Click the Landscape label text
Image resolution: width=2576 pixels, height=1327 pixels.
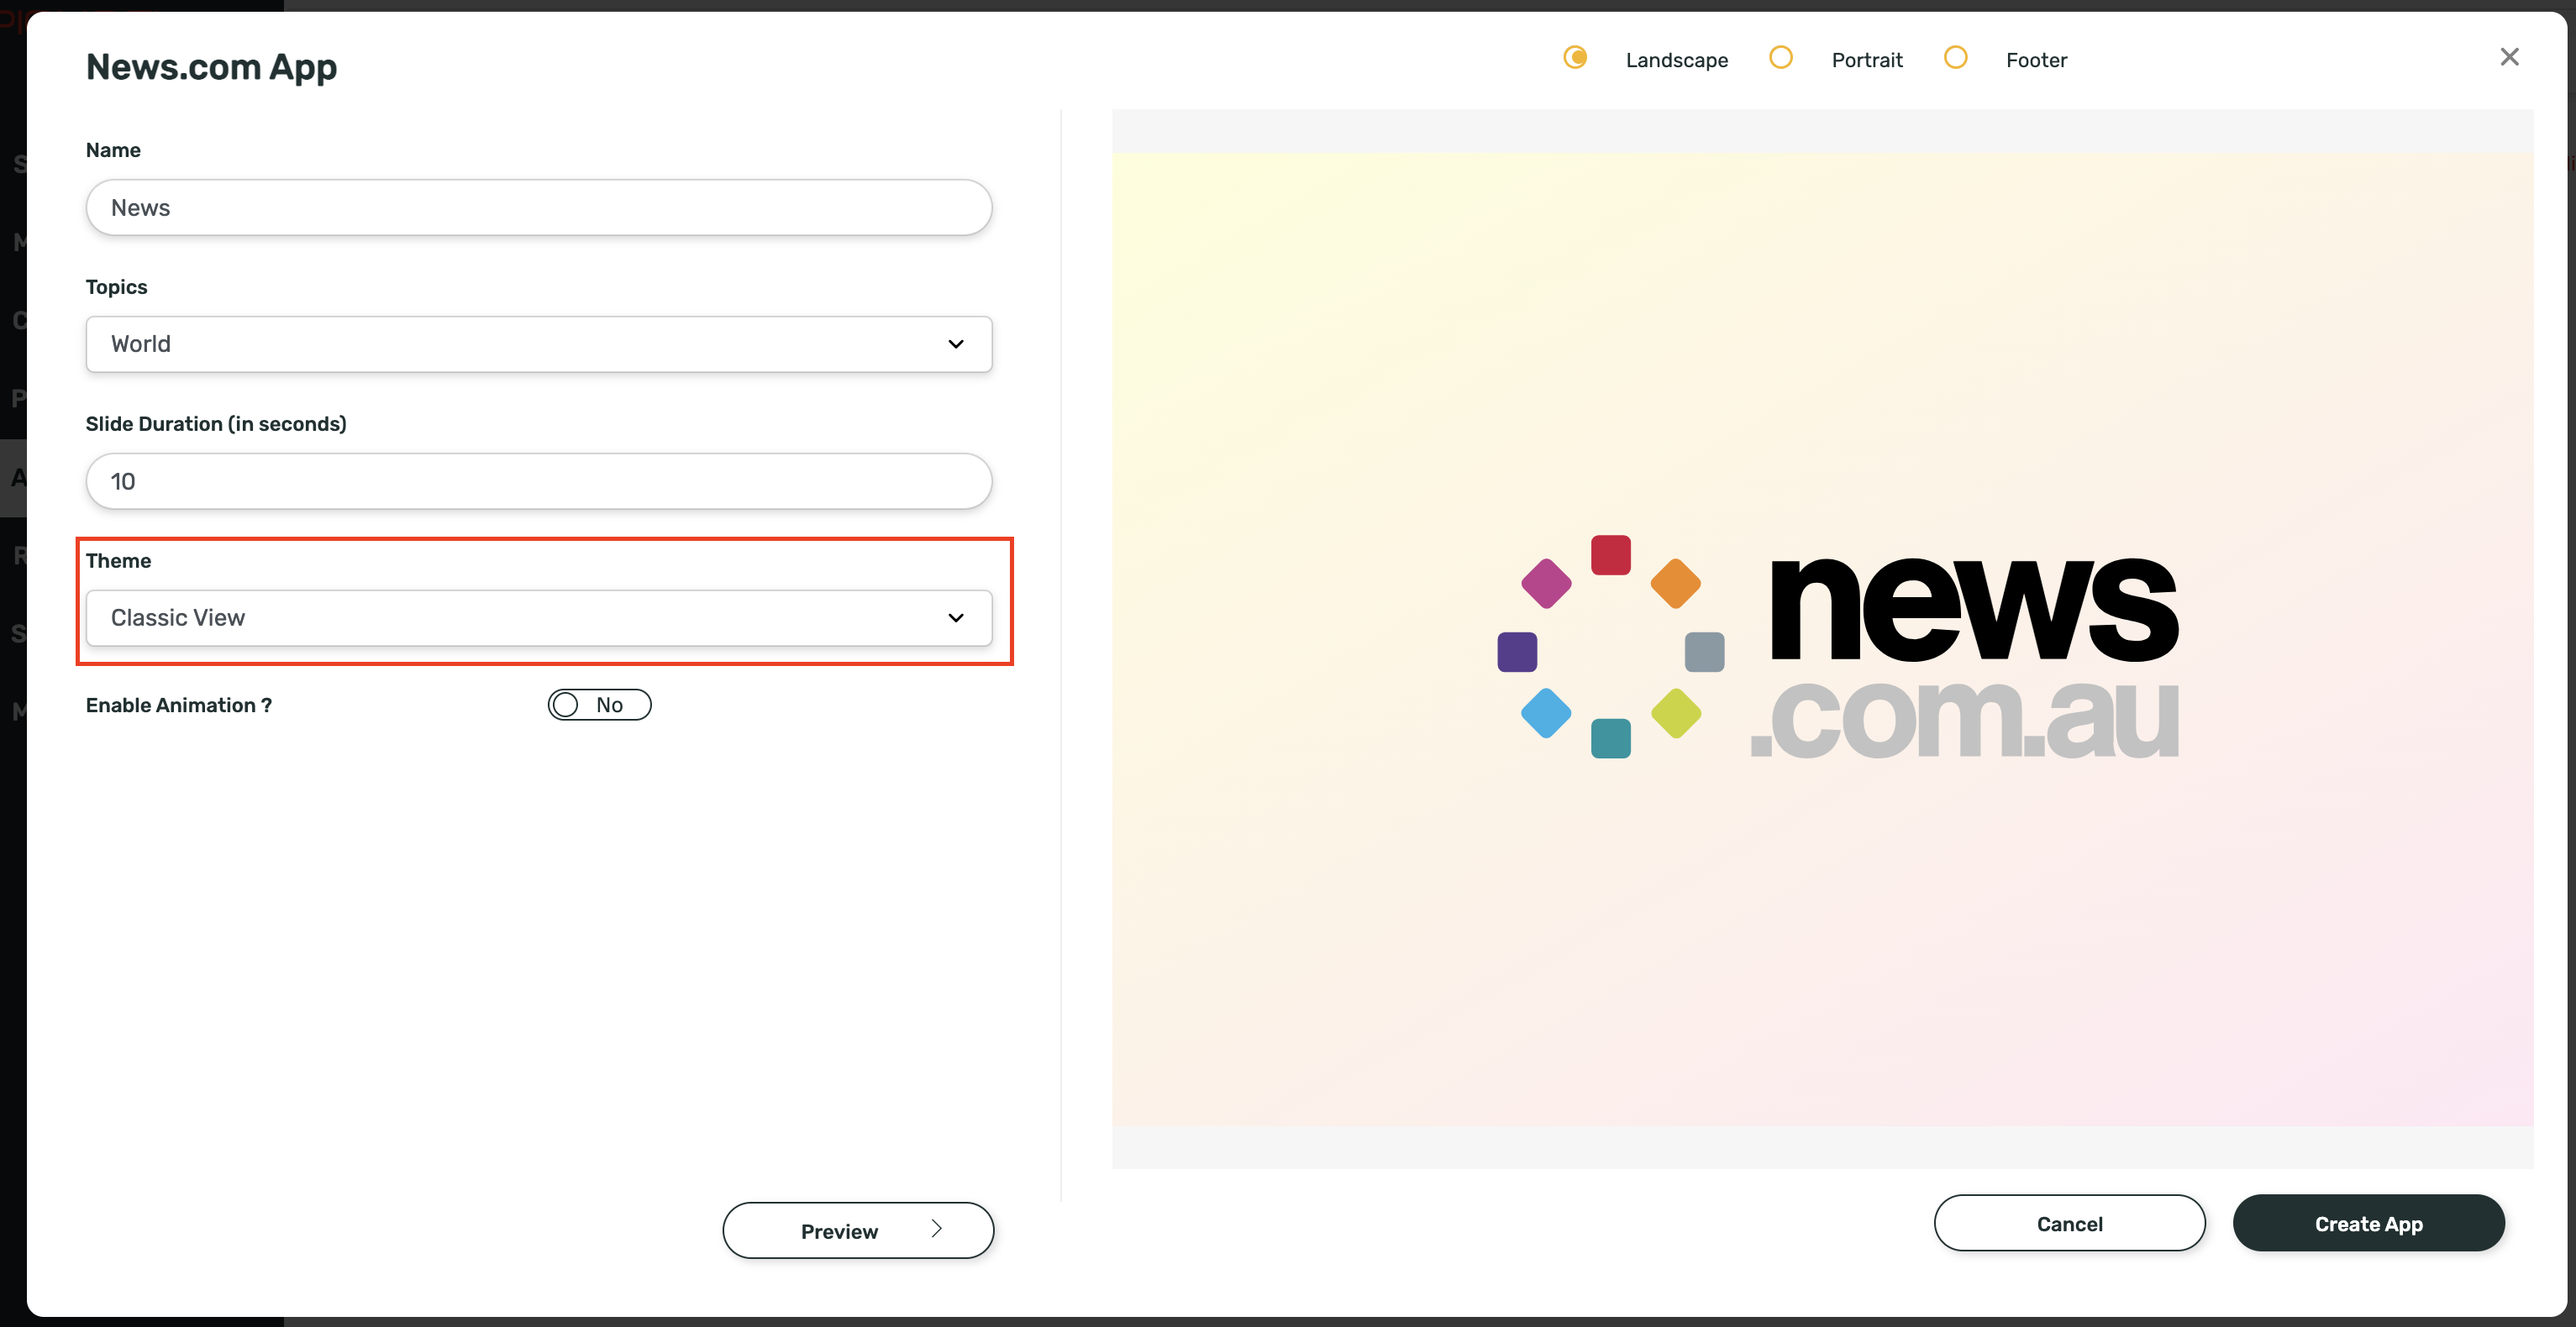1677,60
